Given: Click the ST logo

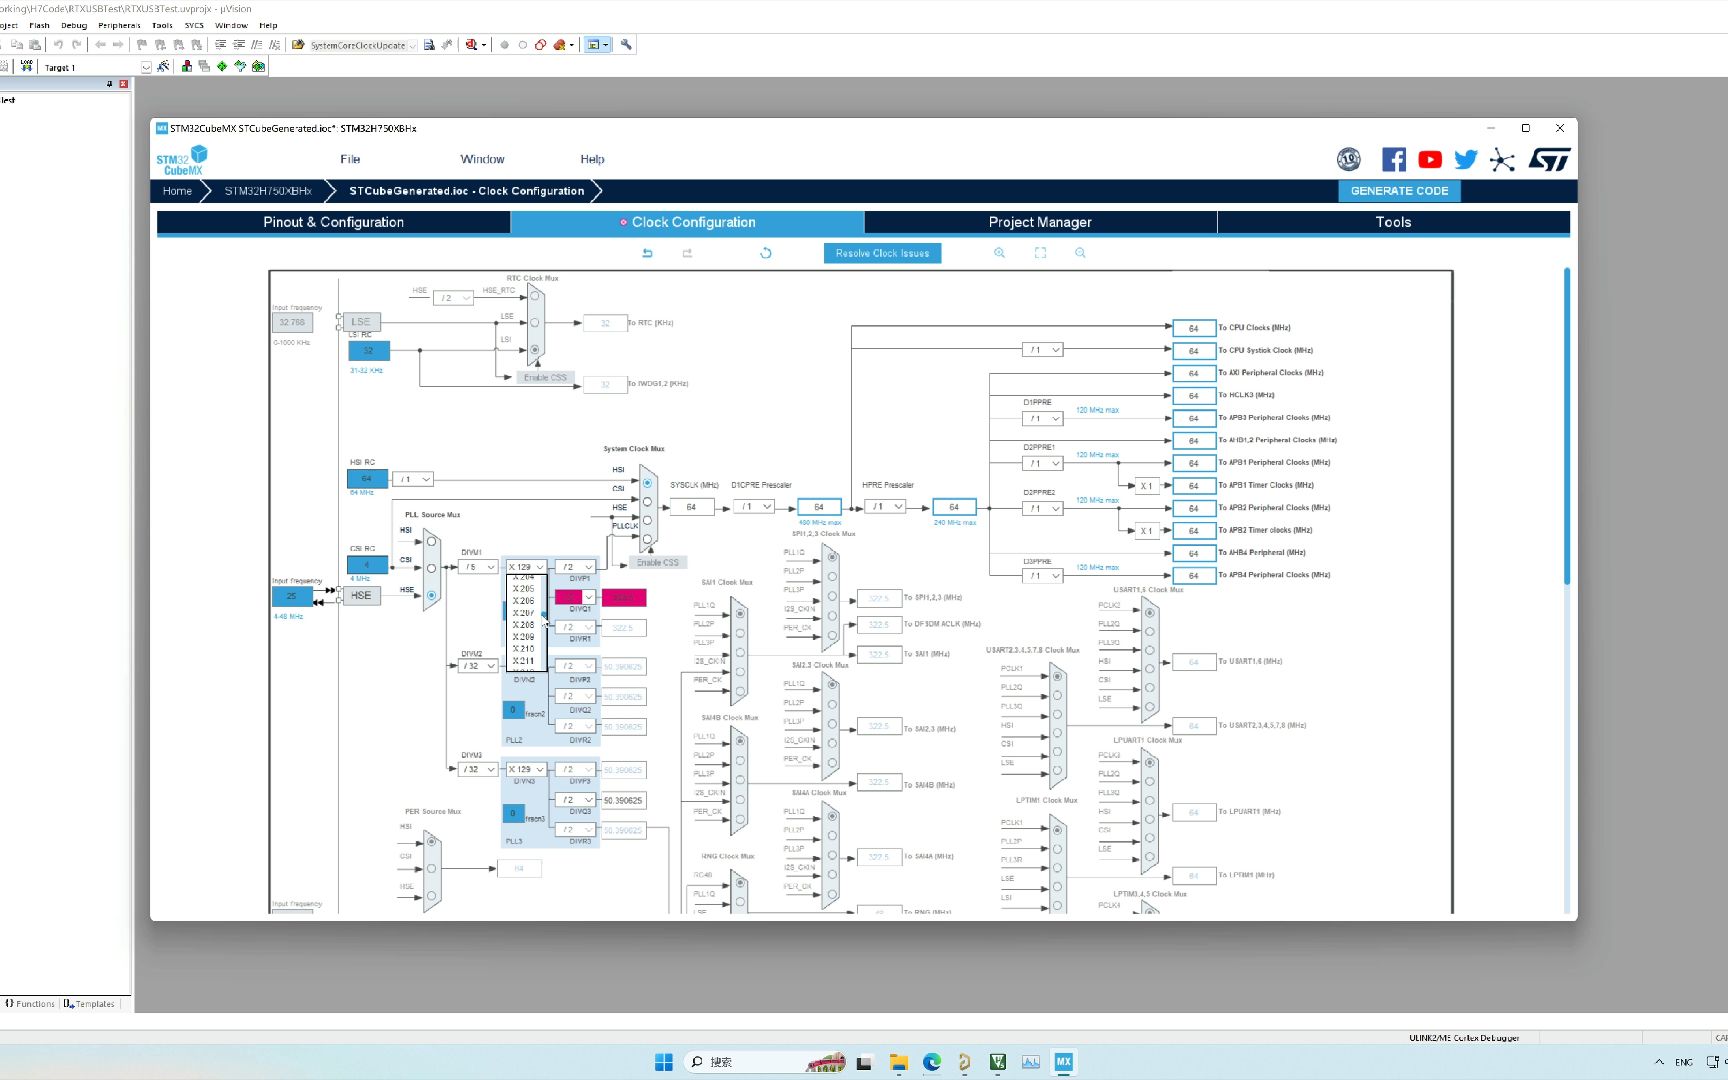Looking at the screenshot, I should click(1549, 160).
